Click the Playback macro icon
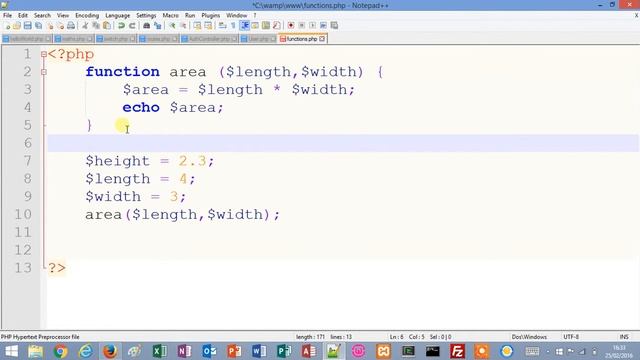The height and width of the screenshot is (360, 640). pyautogui.click(x=312, y=26)
